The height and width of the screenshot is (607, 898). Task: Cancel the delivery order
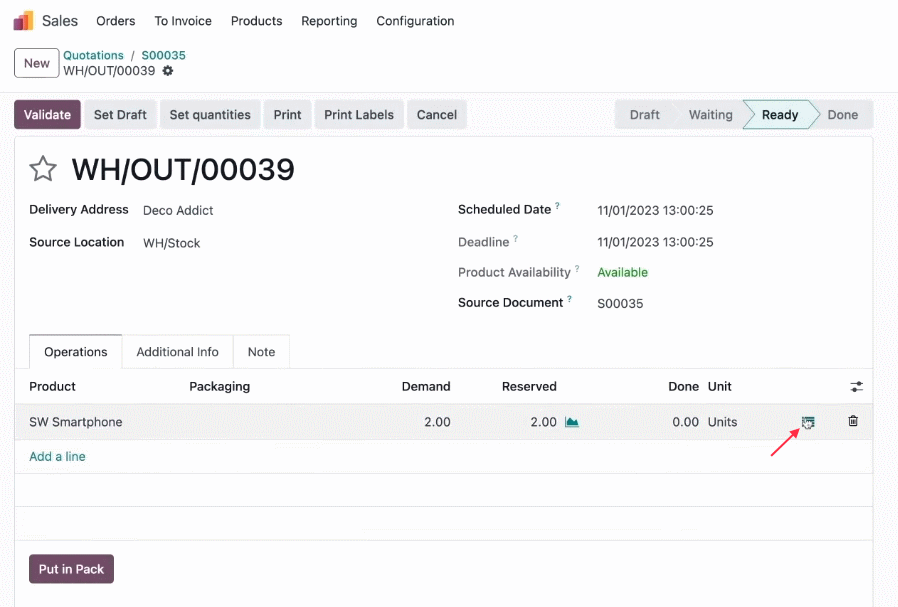pos(437,115)
